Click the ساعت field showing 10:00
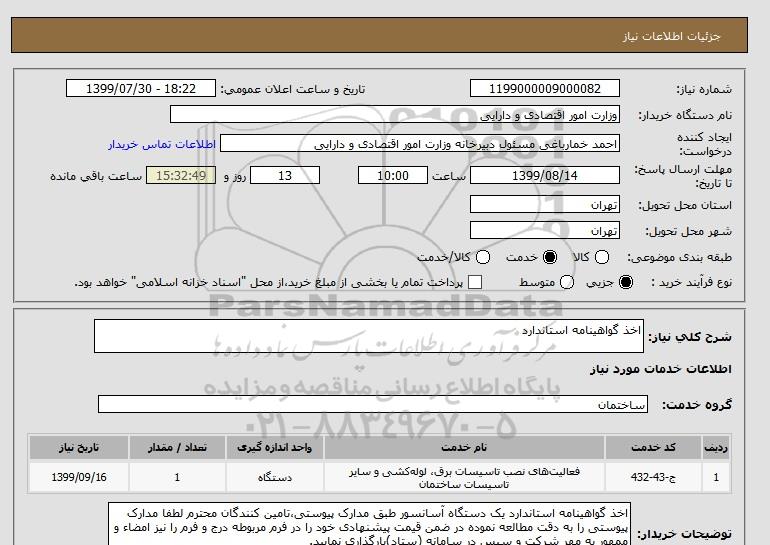 (393, 175)
